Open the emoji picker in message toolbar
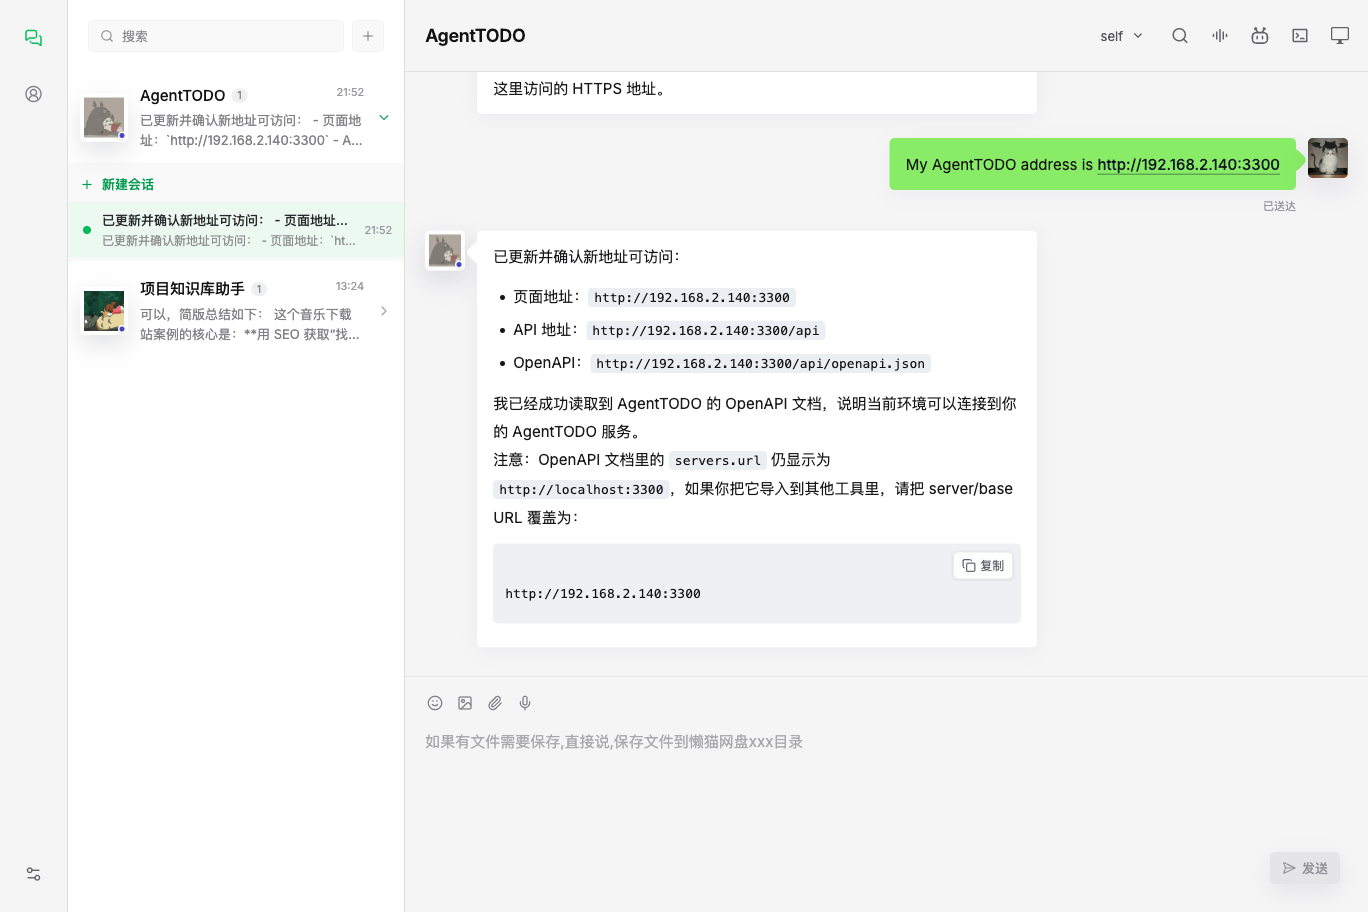The height and width of the screenshot is (912, 1368). (x=435, y=703)
